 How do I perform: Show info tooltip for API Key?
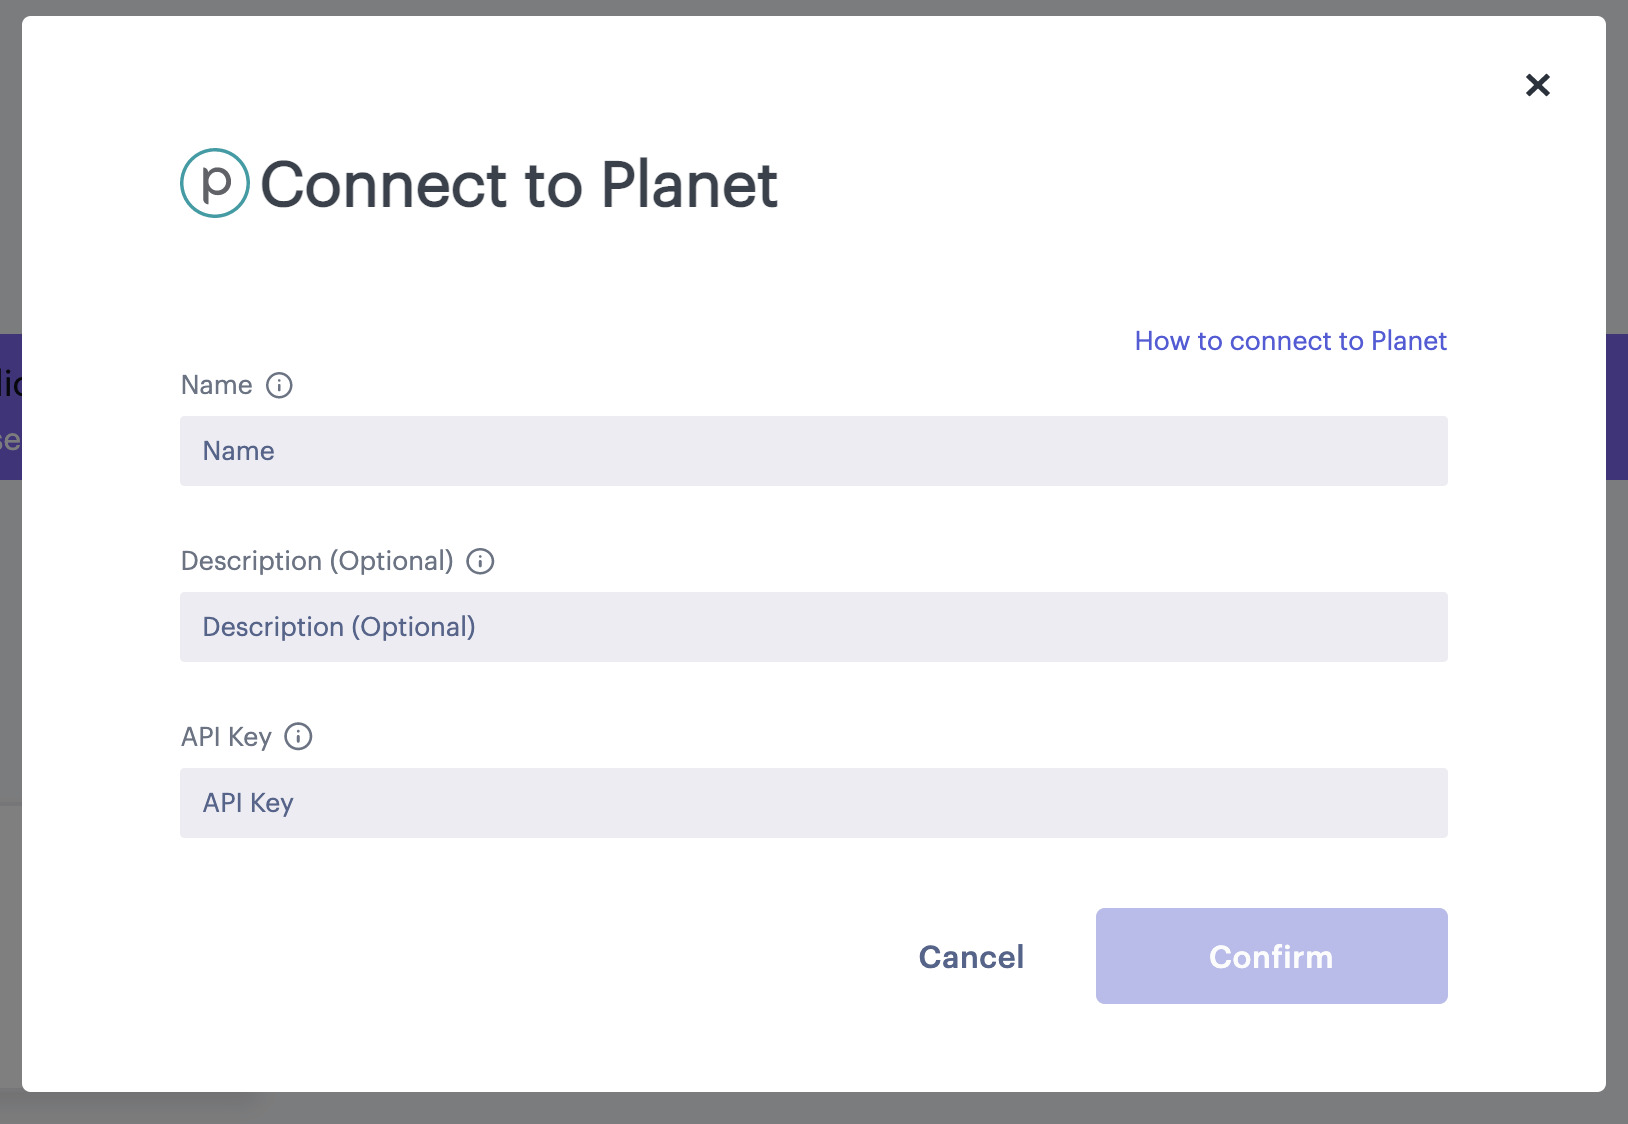point(298,737)
